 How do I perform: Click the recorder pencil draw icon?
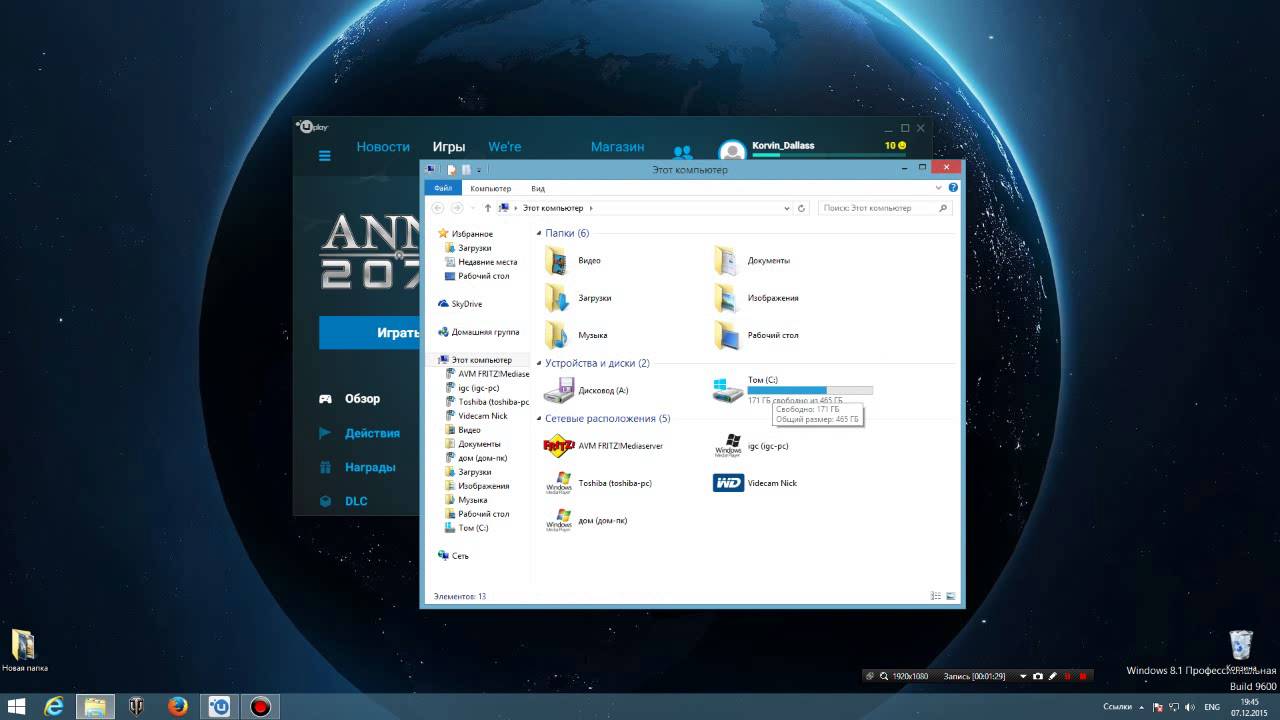pyautogui.click(x=1052, y=677)
